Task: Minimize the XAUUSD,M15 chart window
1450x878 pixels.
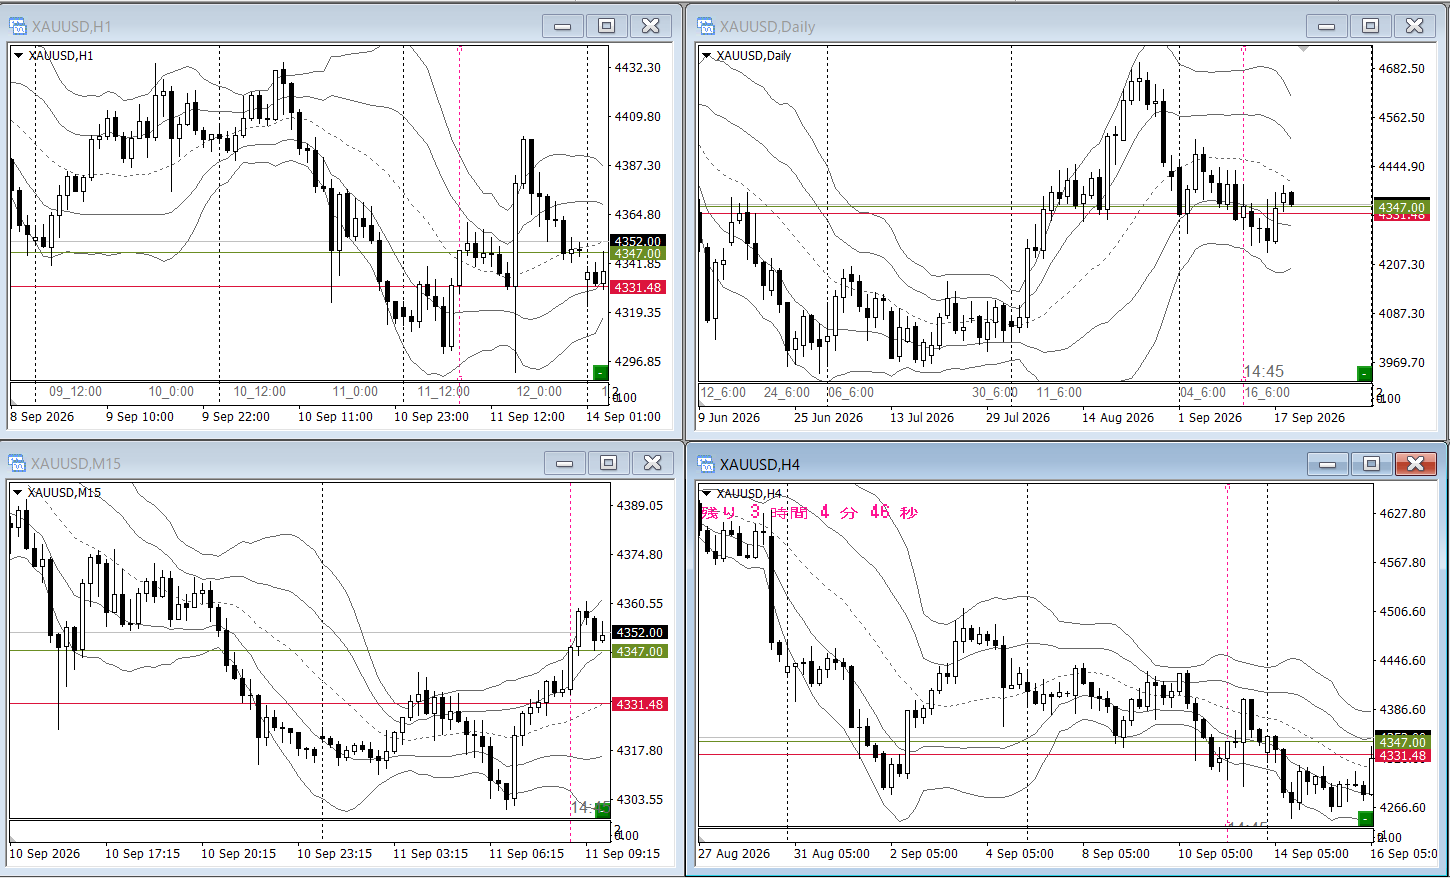Action: pos(565,463)
